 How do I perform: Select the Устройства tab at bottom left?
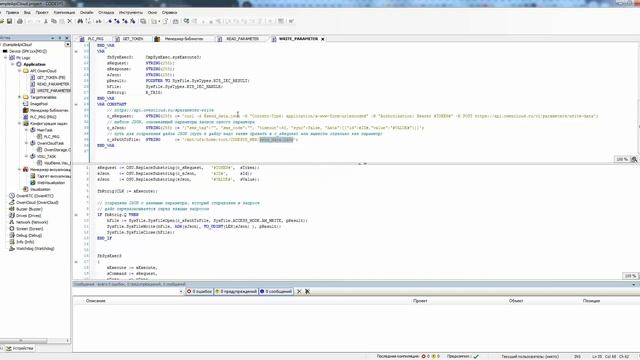click(20, 348)
